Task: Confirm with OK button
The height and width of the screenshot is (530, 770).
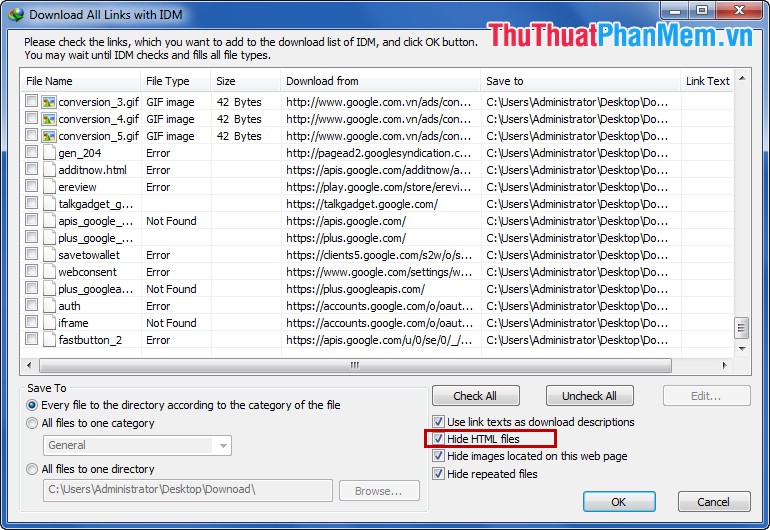Action: pyautogui.click(x=619, y=502)
